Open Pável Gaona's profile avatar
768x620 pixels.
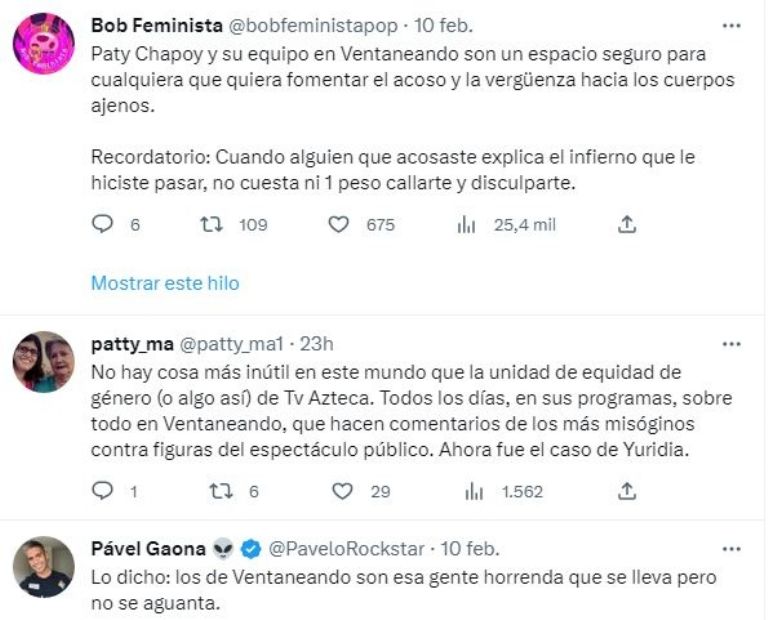[44, 567]
